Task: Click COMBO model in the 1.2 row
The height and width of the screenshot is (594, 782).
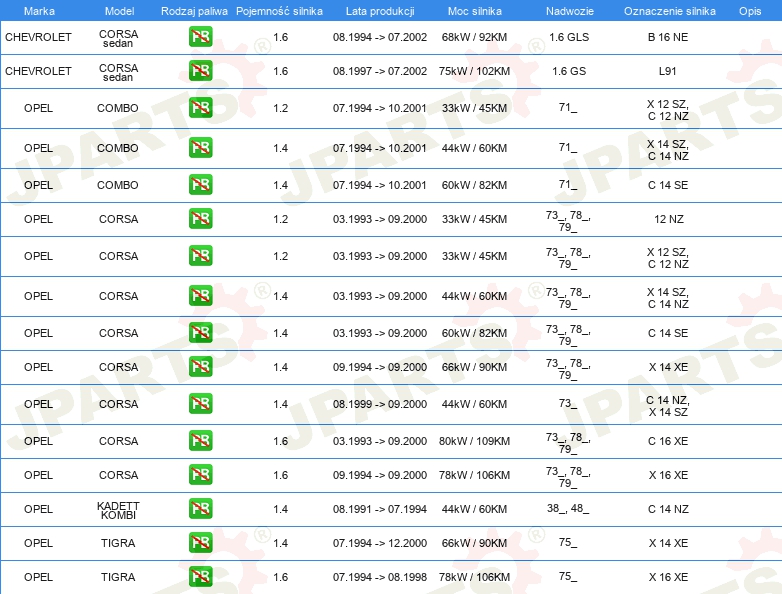Action: click(118, 108)
